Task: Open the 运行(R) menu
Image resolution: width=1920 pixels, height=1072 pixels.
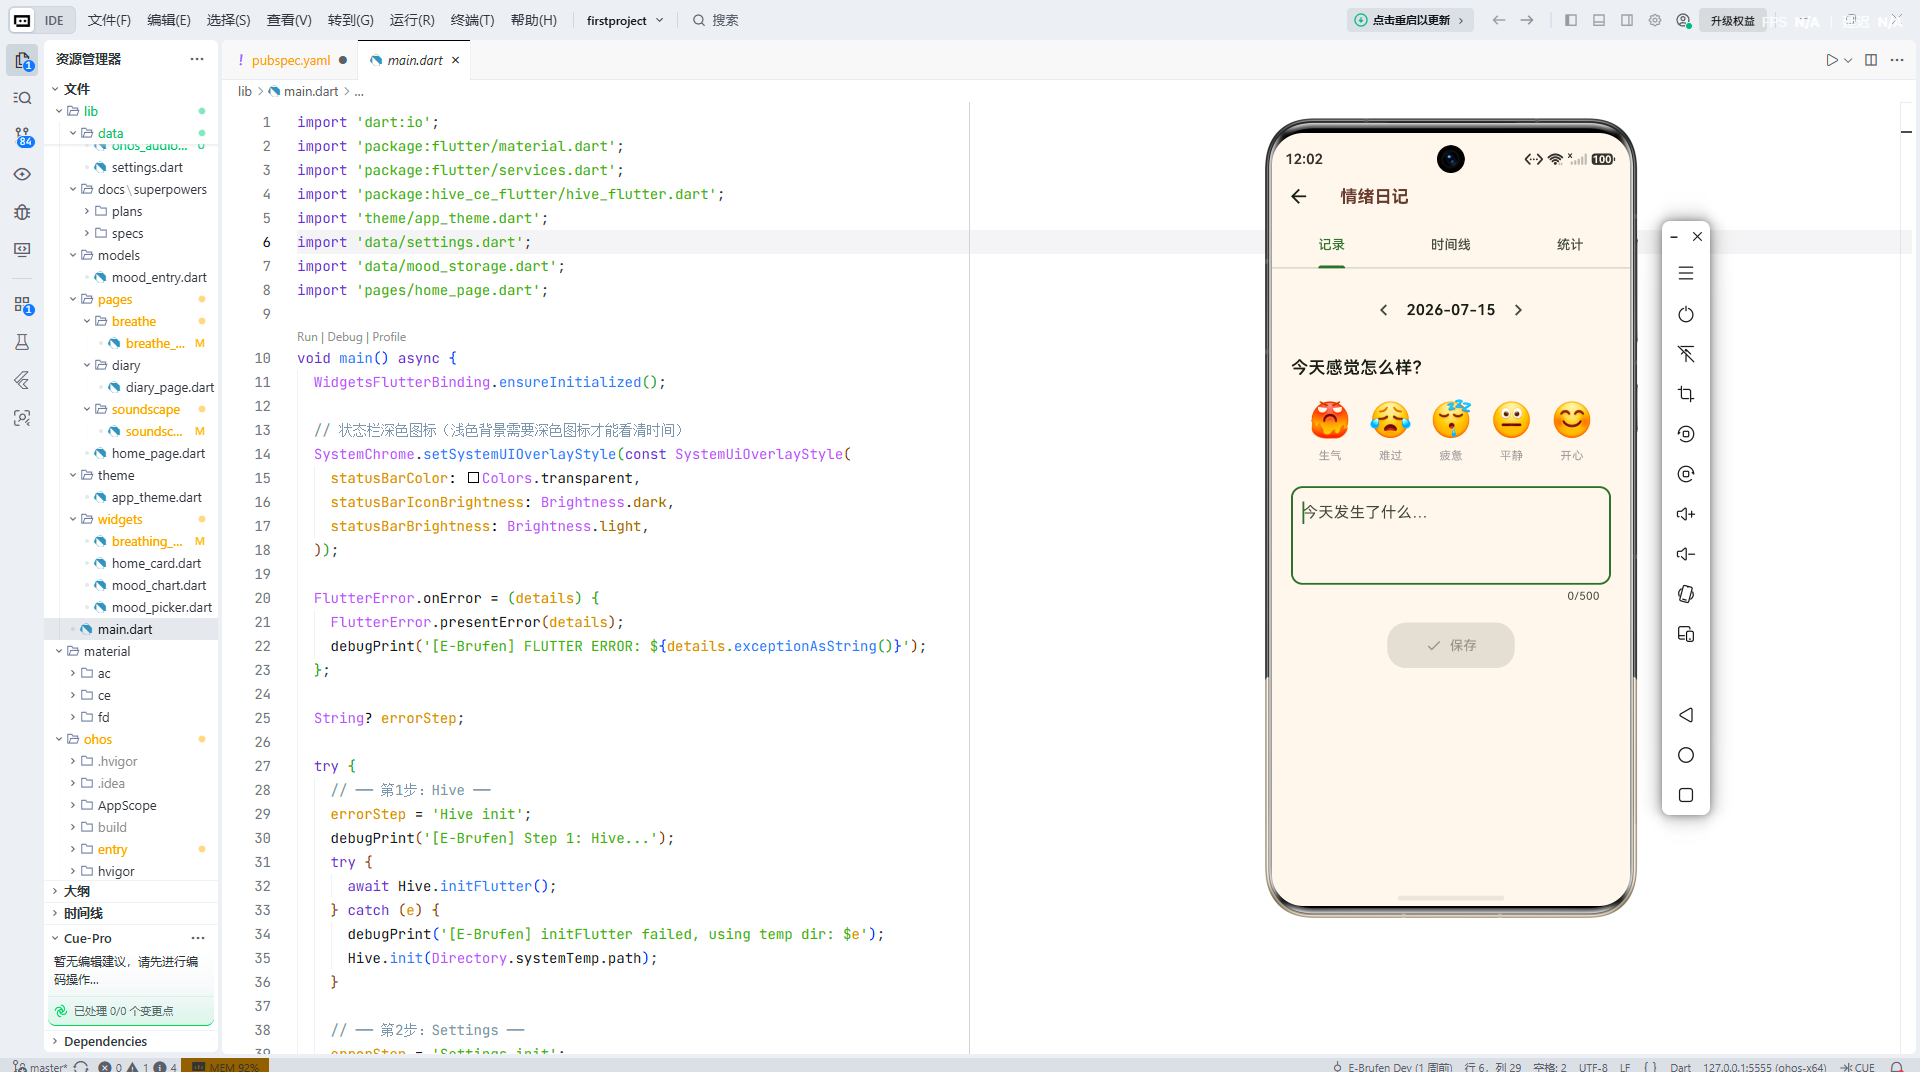Action: coord(412,20)
